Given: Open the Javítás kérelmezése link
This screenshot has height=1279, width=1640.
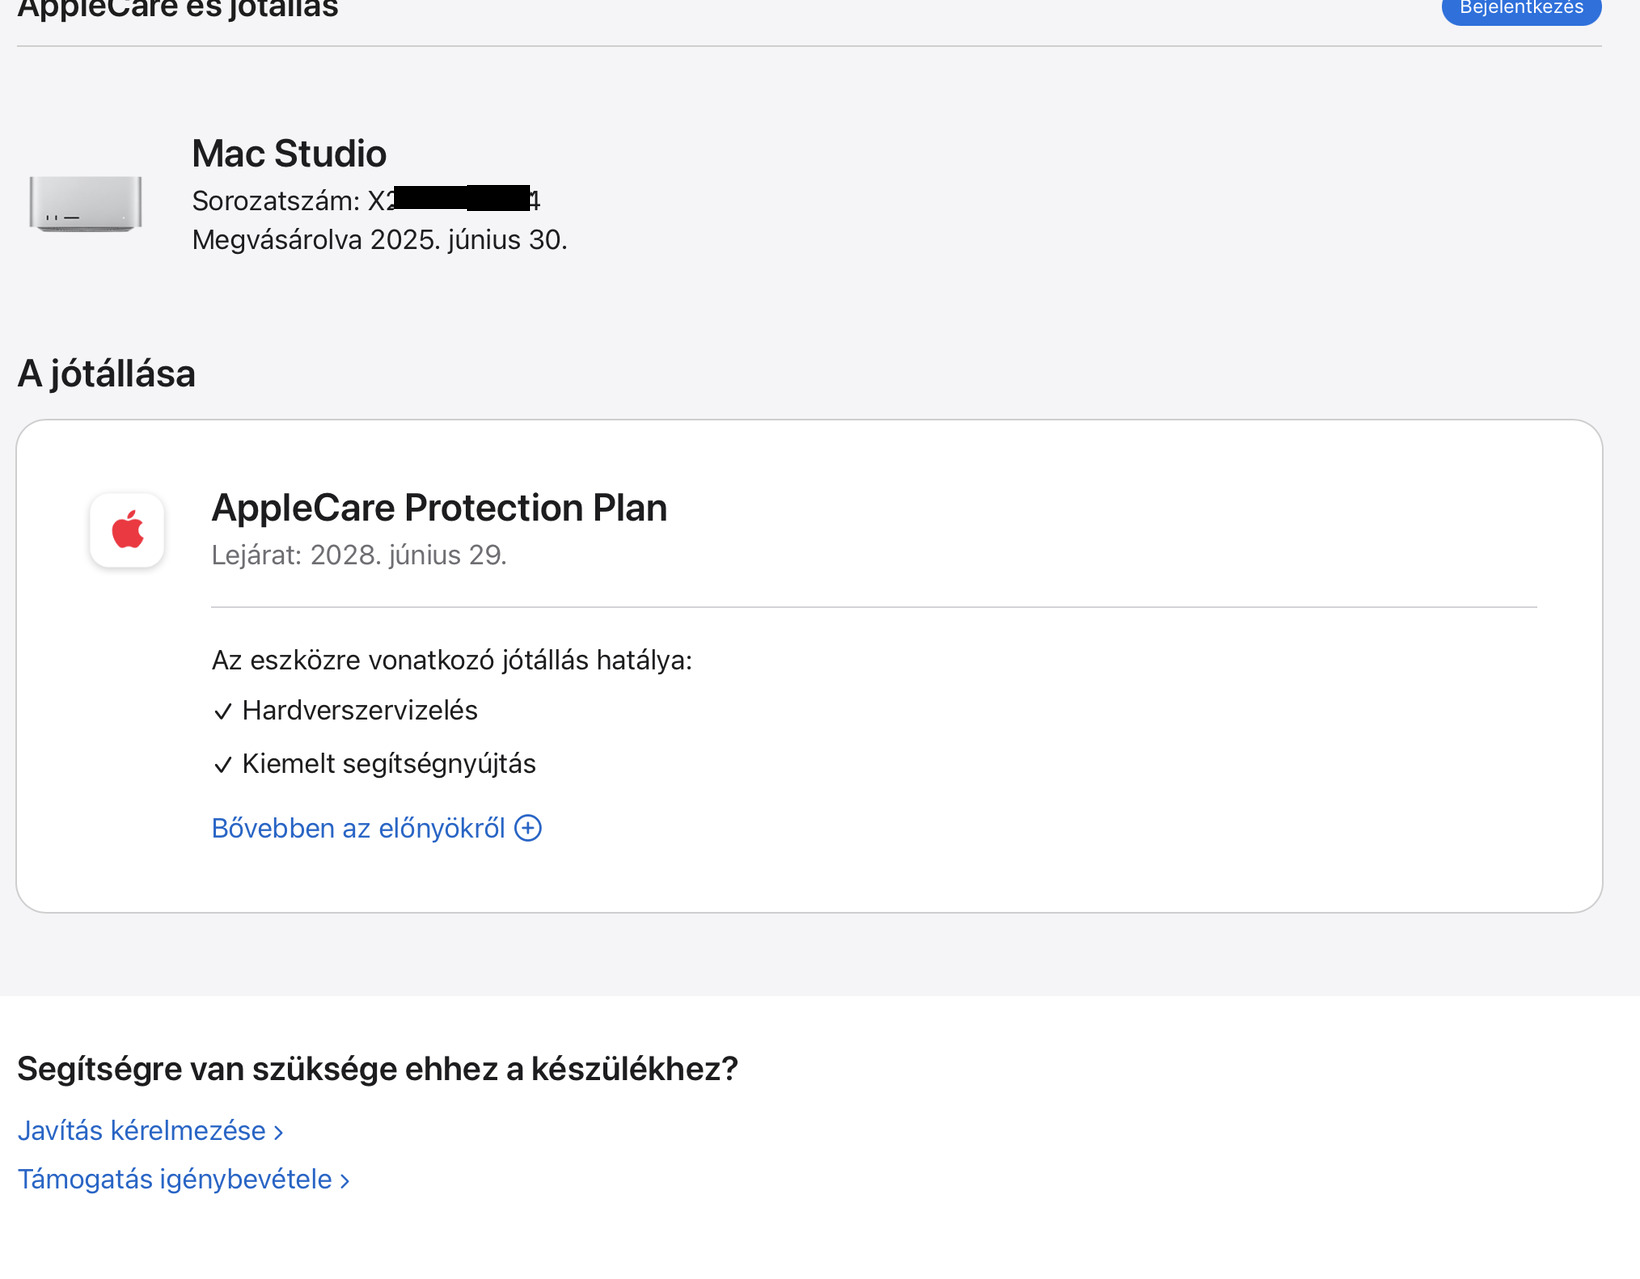Looking at the screenshot, I should click(x=142, y=1130).
